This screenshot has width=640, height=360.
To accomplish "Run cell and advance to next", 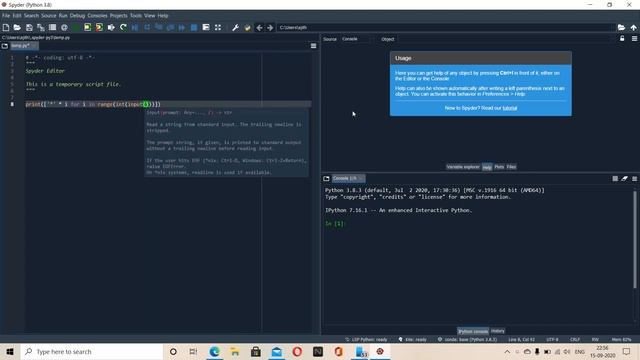I will pyautogui.click(x=99, y=27).
